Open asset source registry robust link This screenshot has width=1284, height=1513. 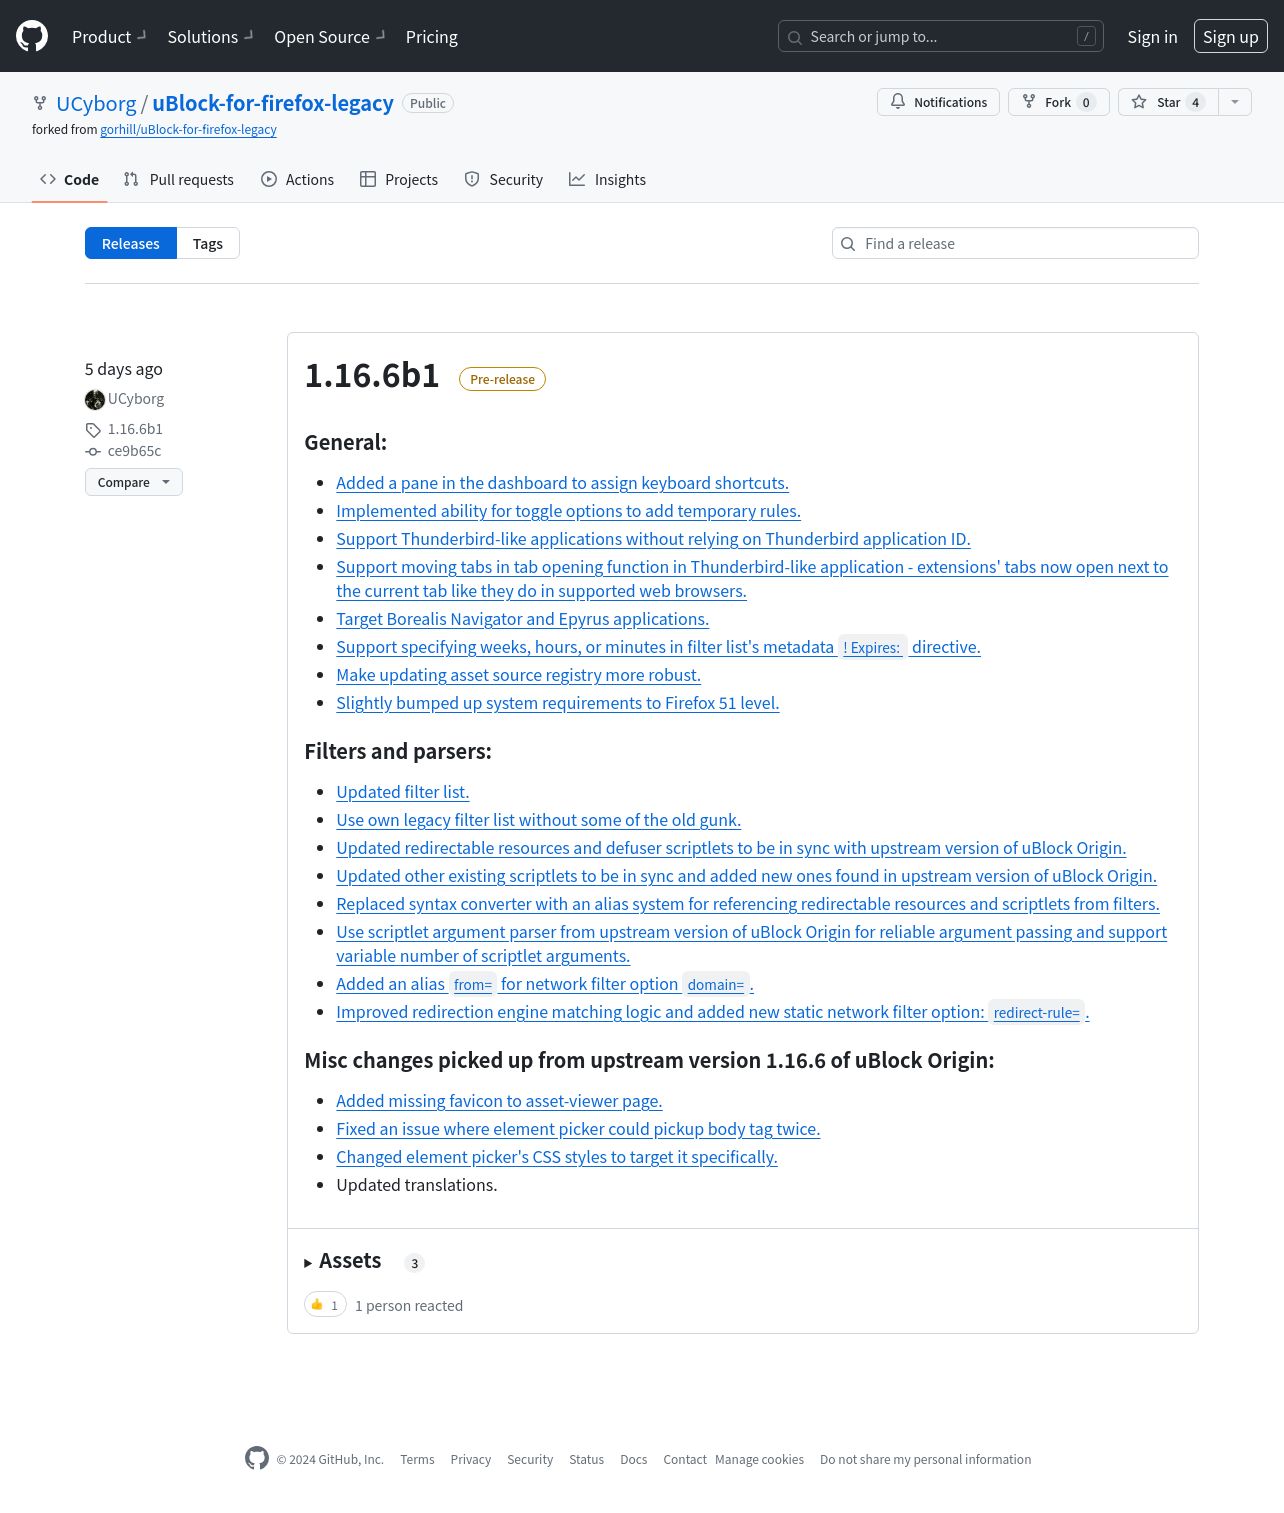[x=518, y=675]
